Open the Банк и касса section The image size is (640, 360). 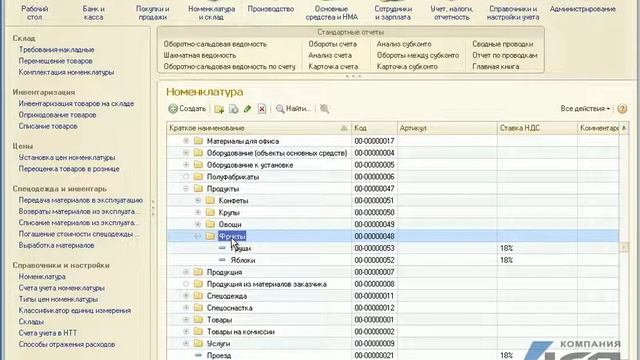click(x=93, y=13)
